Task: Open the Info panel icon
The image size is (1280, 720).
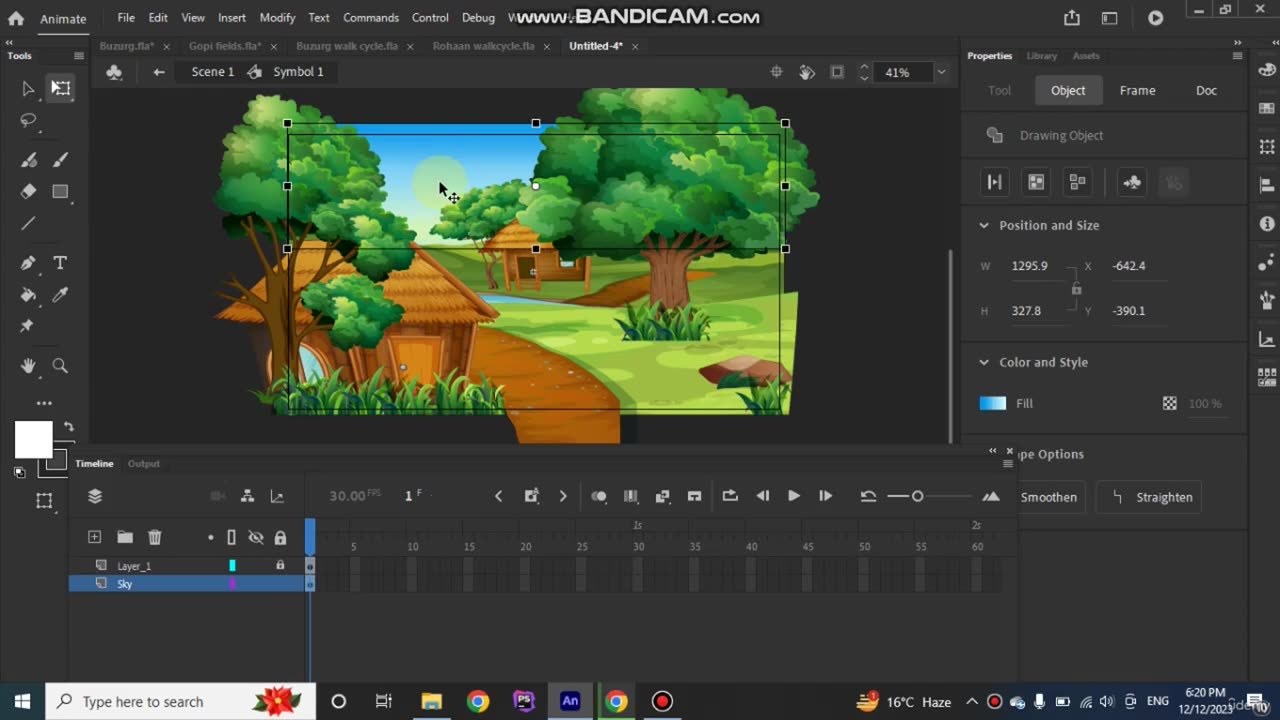Action: click(1267, 224)
